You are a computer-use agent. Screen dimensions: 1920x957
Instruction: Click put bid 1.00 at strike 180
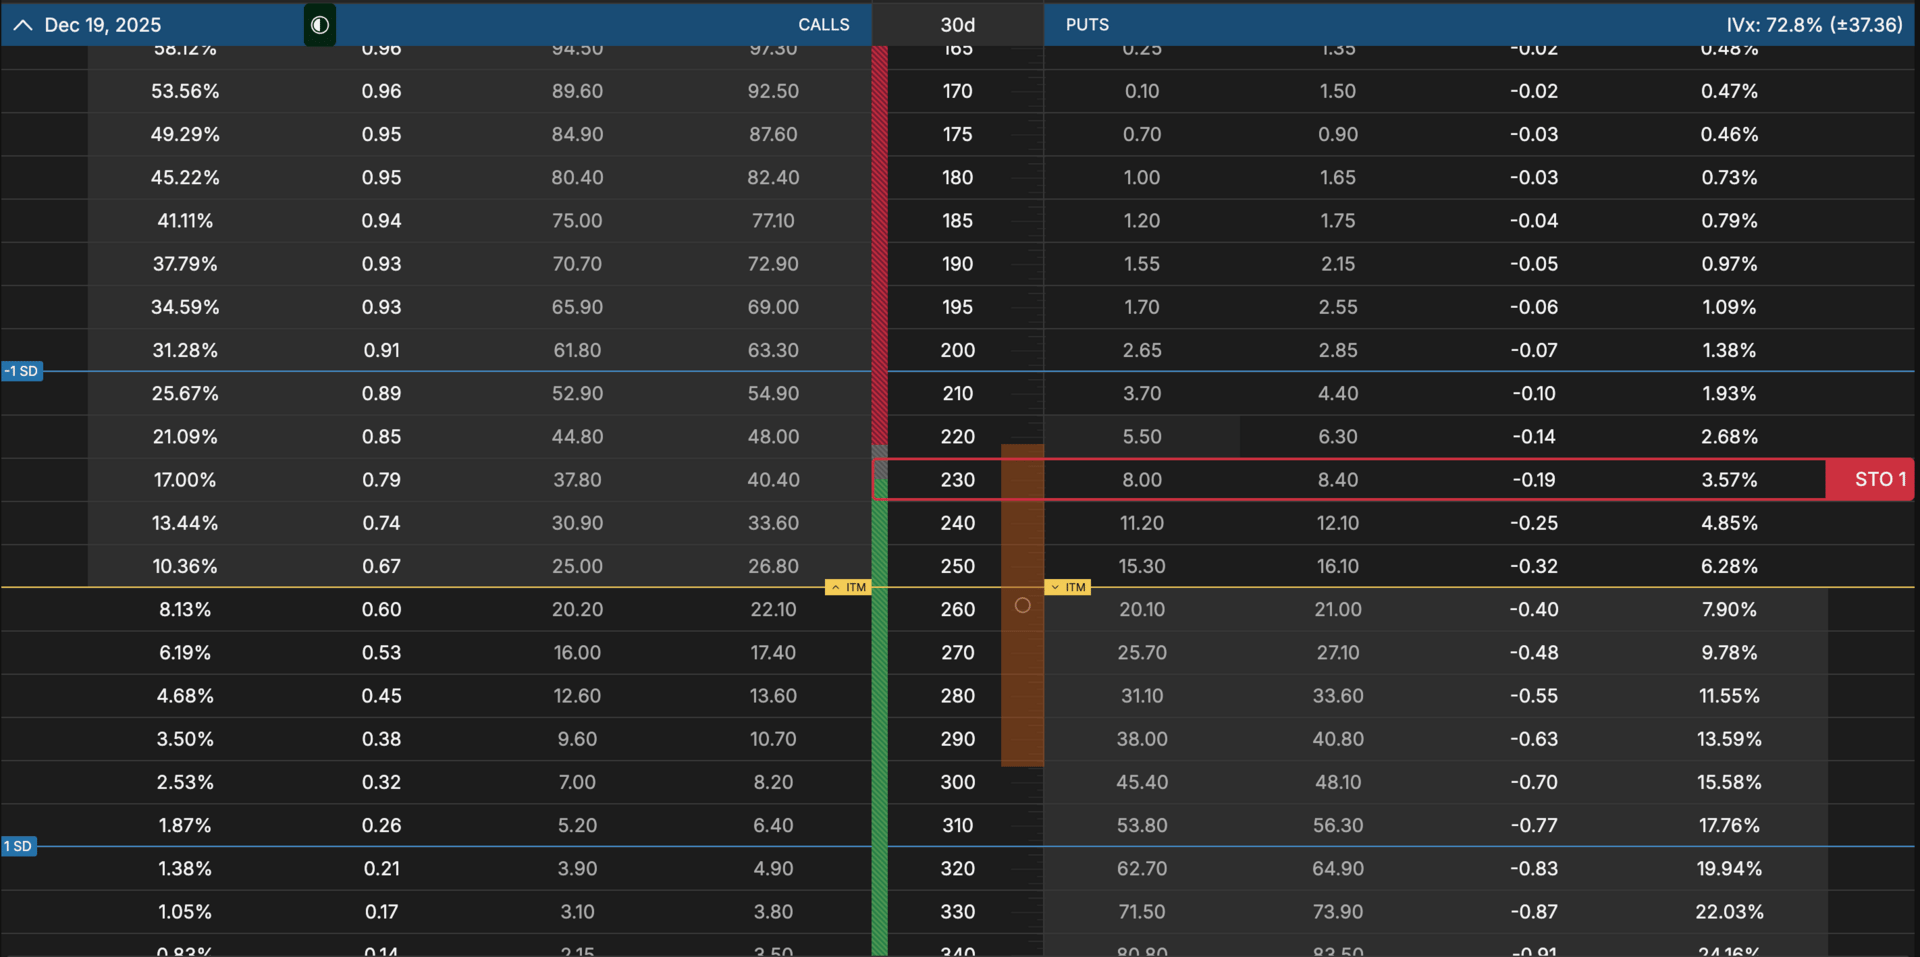(1142, 177)
